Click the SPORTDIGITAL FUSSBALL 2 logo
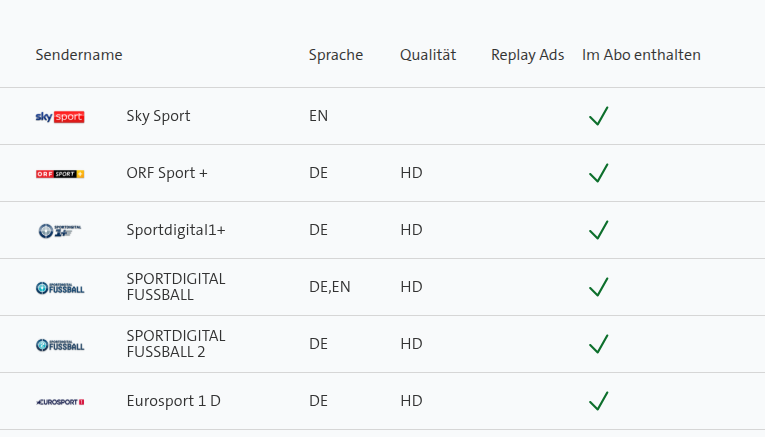The width and height of the screenshot is (765, 437). coord(60,345)
